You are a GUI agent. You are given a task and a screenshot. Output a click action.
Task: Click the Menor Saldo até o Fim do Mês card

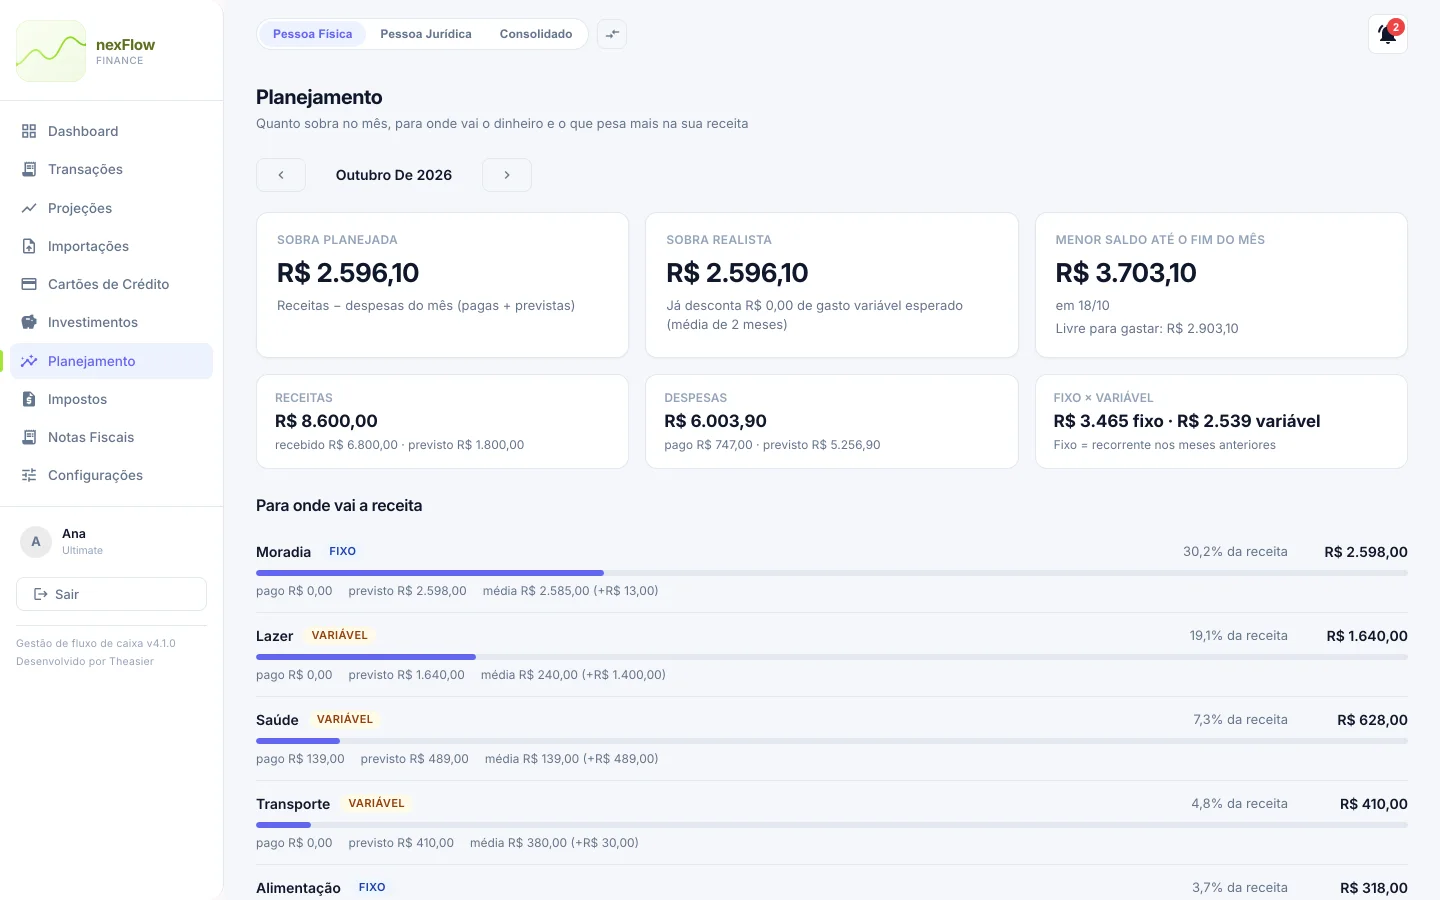tap(1221, 285)
